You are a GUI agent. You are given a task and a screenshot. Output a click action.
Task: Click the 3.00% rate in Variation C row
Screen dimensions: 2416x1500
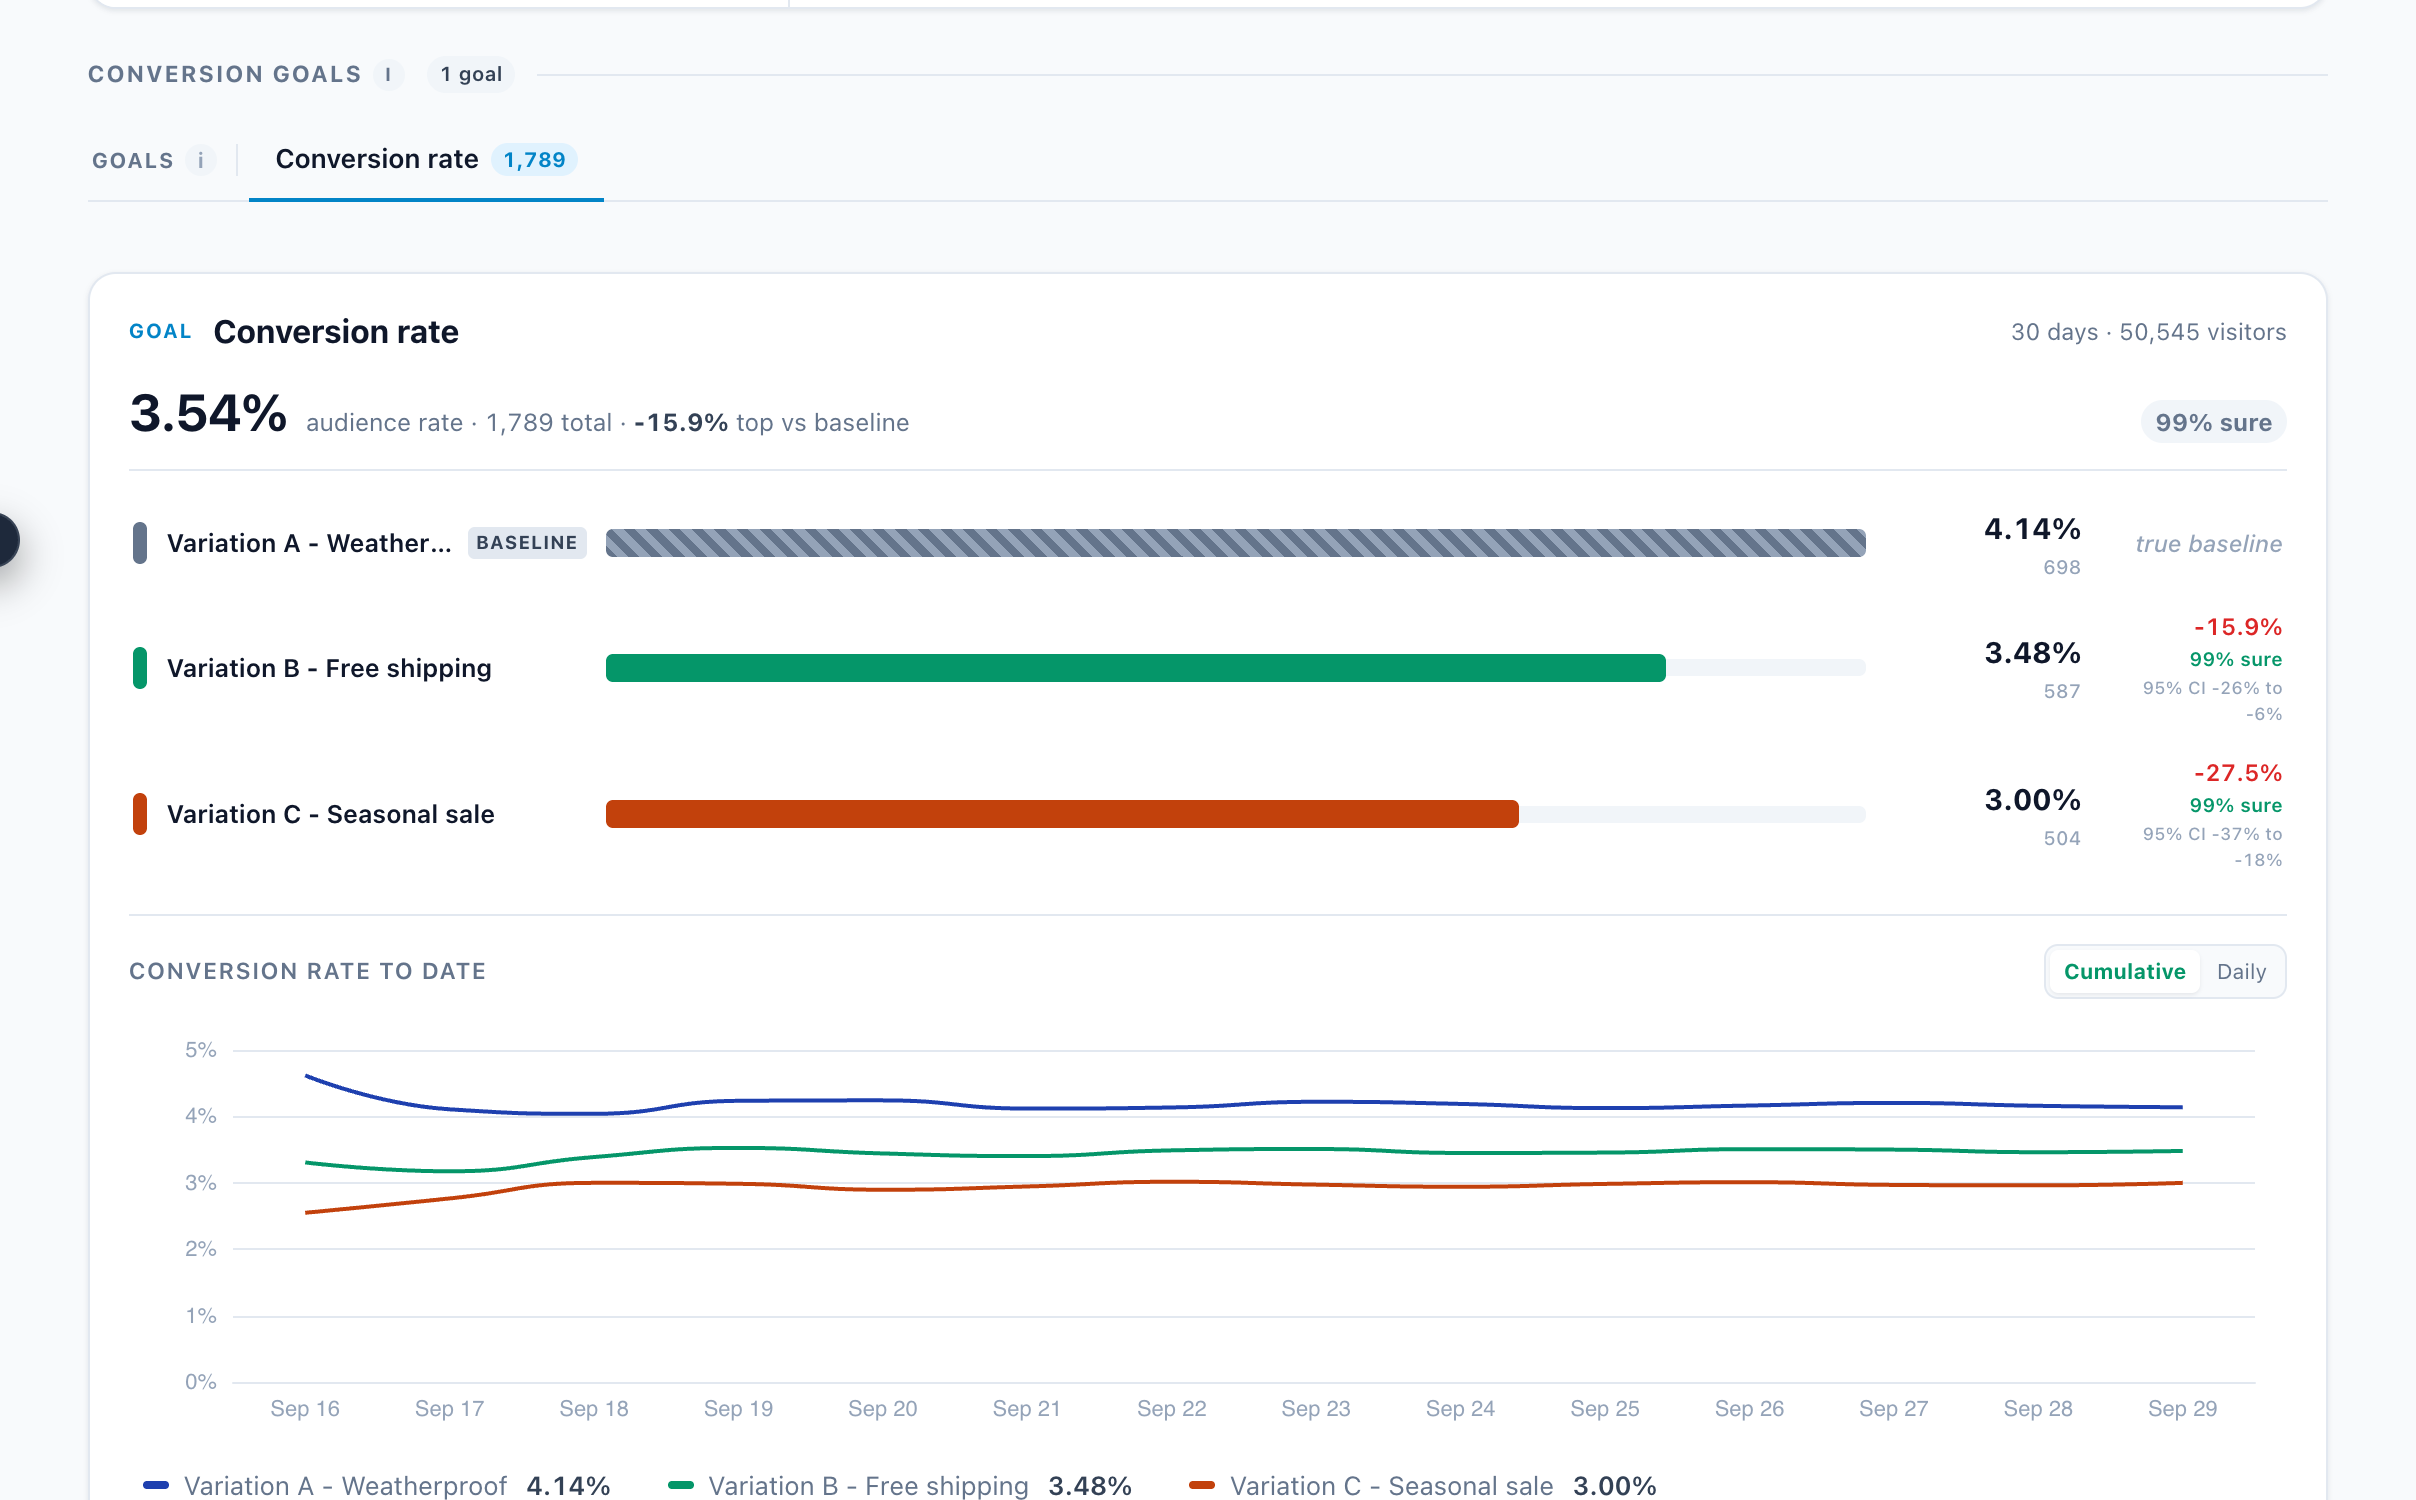point(2032,800)
